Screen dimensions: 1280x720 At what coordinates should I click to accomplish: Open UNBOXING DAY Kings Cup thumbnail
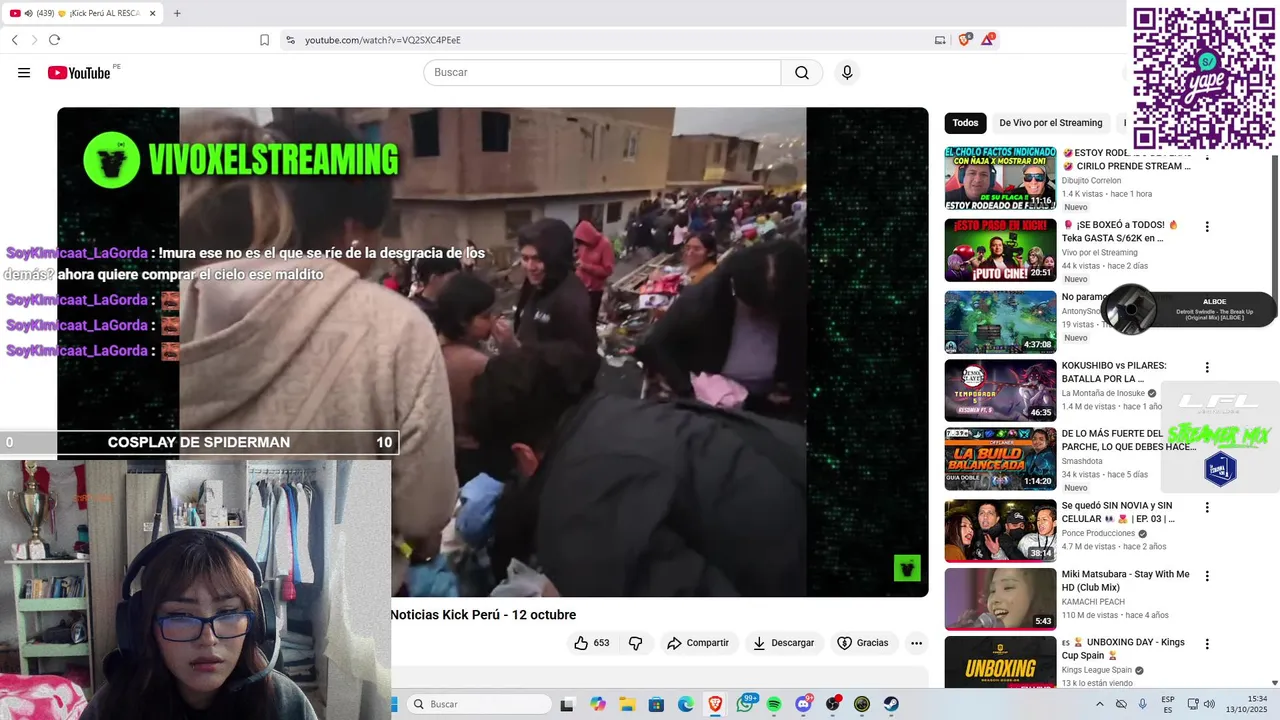tap(1000, 663)
